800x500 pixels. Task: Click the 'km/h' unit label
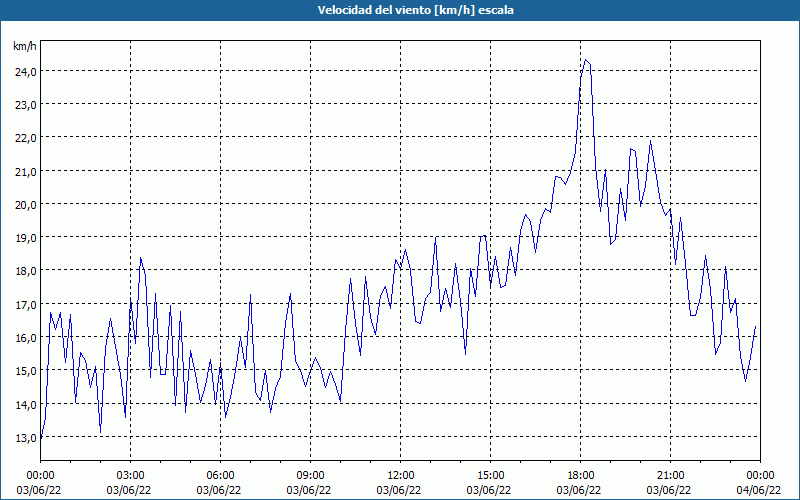pyautogui.click(x=25, y=46)
